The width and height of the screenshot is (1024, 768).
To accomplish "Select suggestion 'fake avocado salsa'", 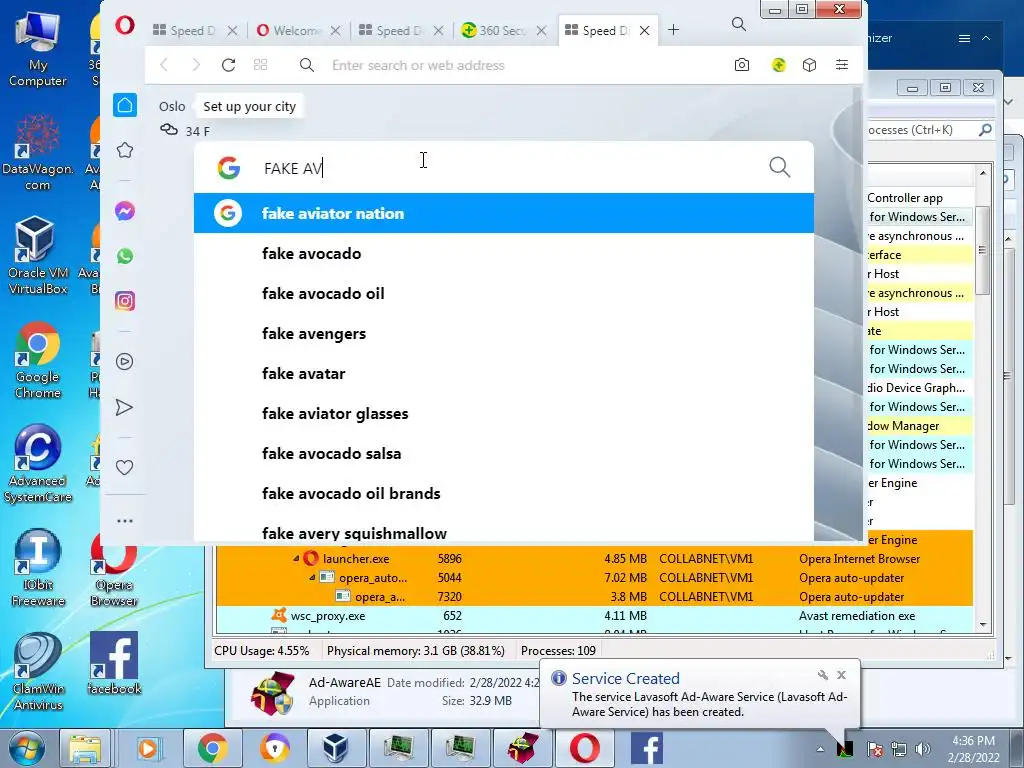I will (x=504, y=453).
